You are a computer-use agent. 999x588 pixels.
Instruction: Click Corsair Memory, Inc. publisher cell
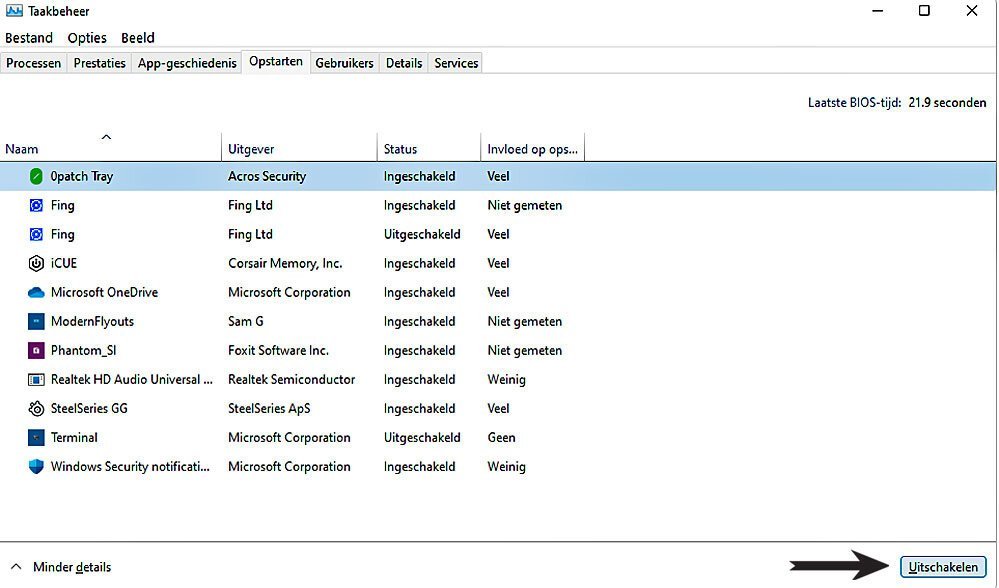(285, 263)
